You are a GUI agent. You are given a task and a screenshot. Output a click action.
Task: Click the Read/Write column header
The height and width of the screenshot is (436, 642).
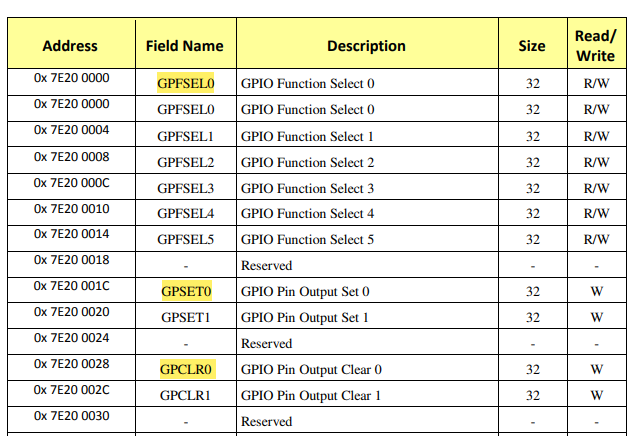(596, 46)
